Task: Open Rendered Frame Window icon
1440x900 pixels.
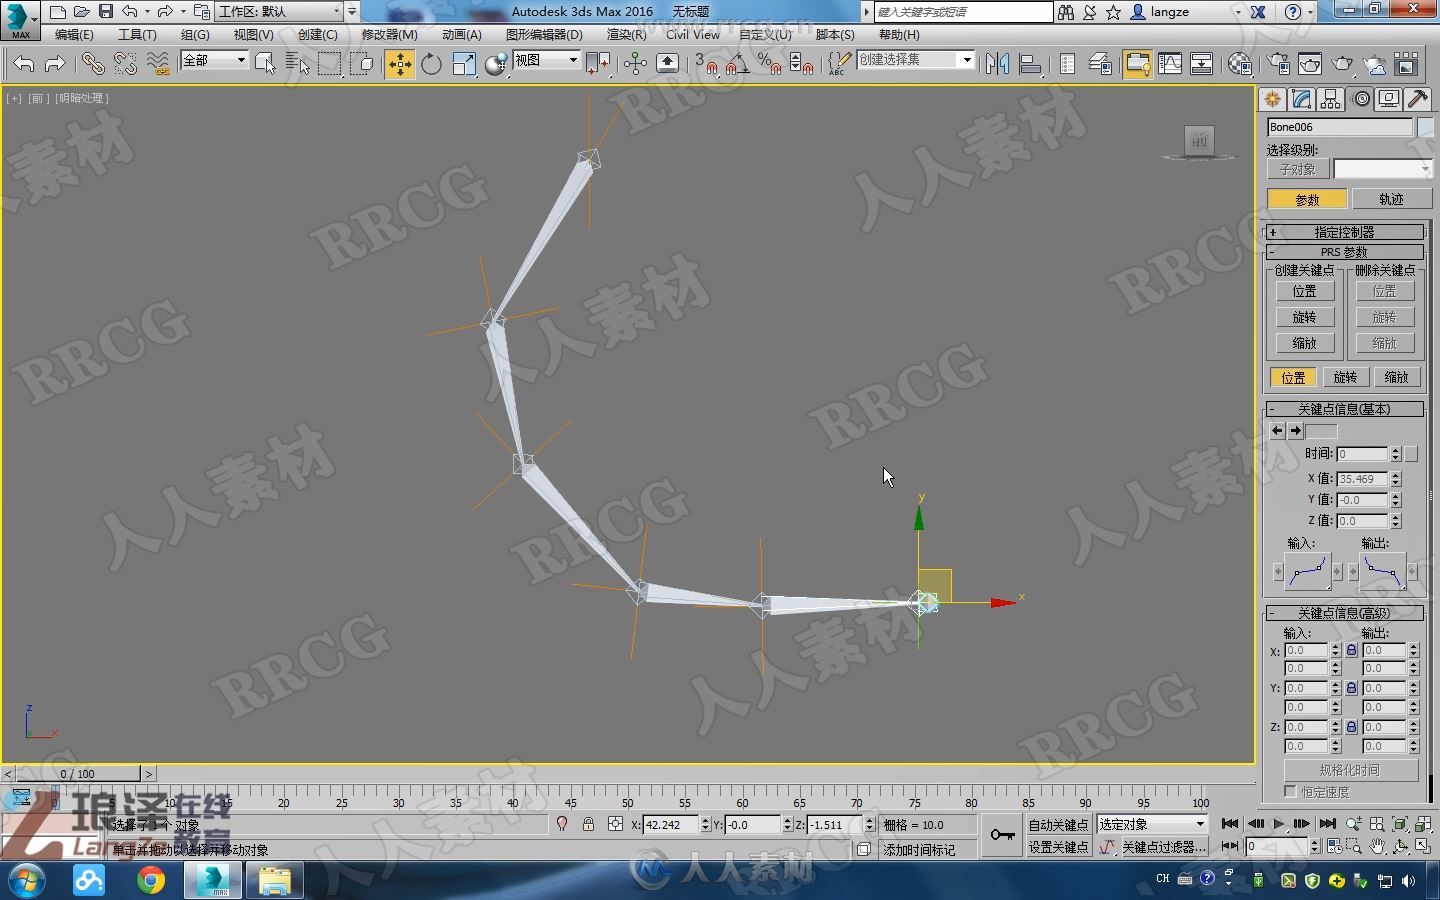Action: coord(1310,64)
